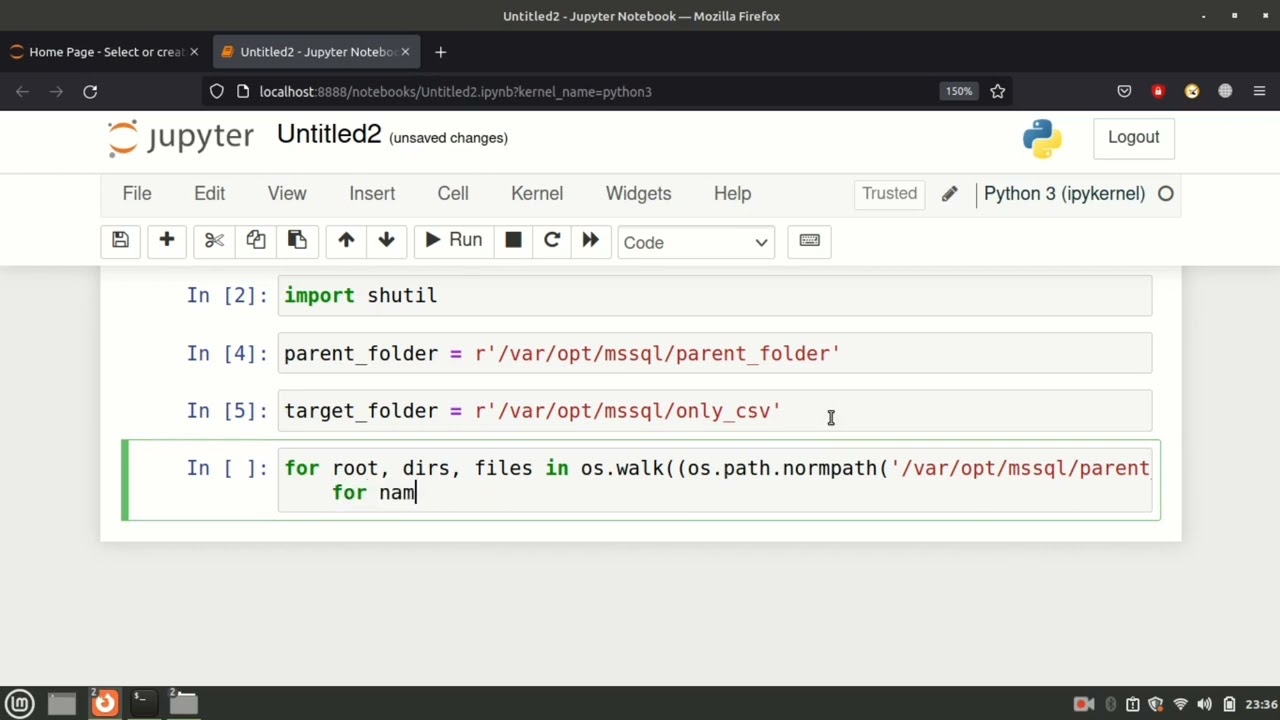The height and width of the screenshot is (720, 1280).
Task: Close the Home Page browser tab
Action: (x=194, y=52)
